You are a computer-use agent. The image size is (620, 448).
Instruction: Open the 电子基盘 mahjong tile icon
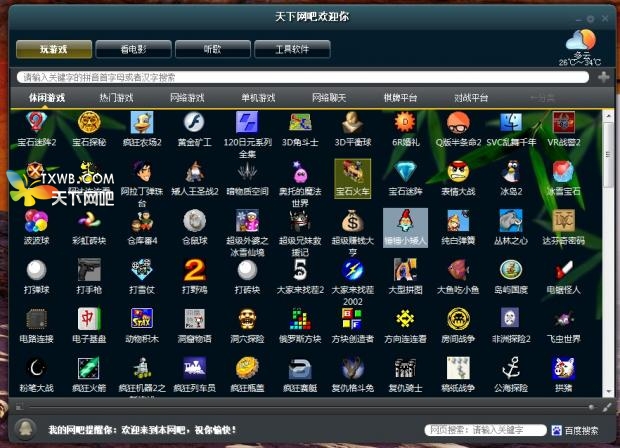coord(89,319)
